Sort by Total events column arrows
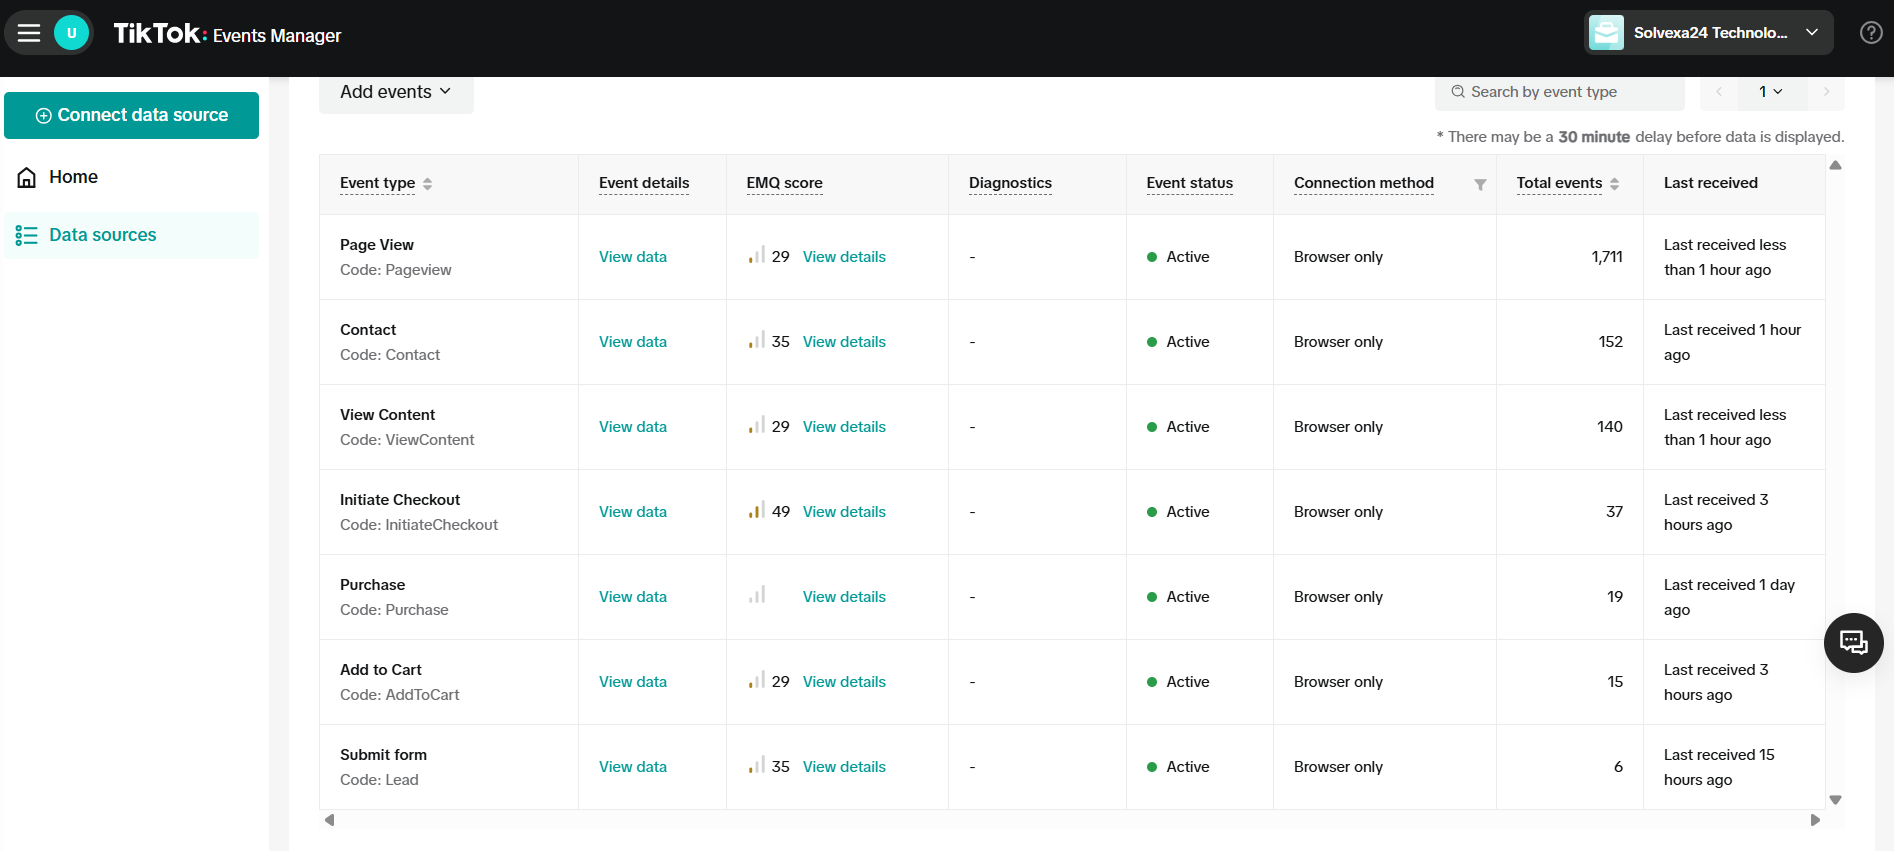The height and width of the screenshot is (851, 1894). tap(1614, 184)
